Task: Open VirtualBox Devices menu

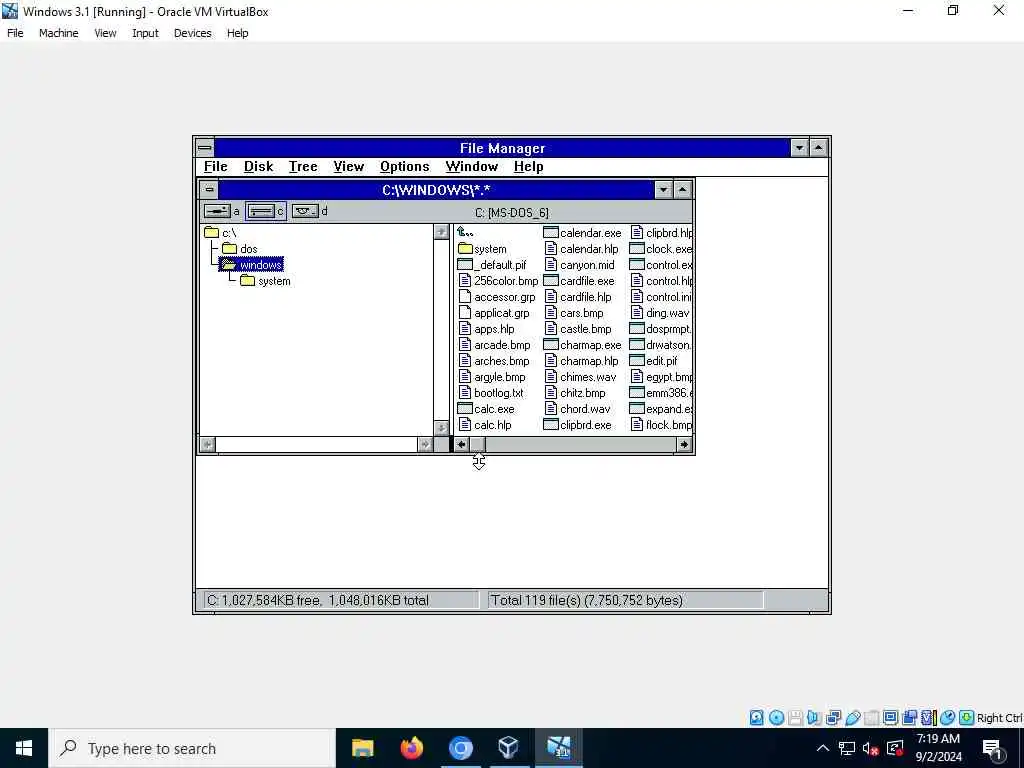Action: point(193,33)
